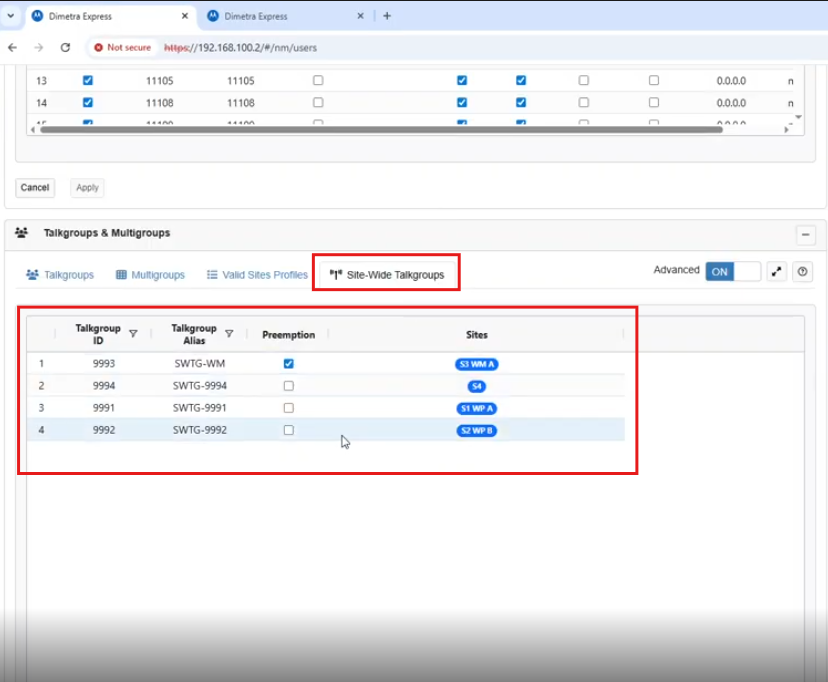Open the Valid Sites Profiles tab
Screen dimensions: 828x682
tap(257, 274)
